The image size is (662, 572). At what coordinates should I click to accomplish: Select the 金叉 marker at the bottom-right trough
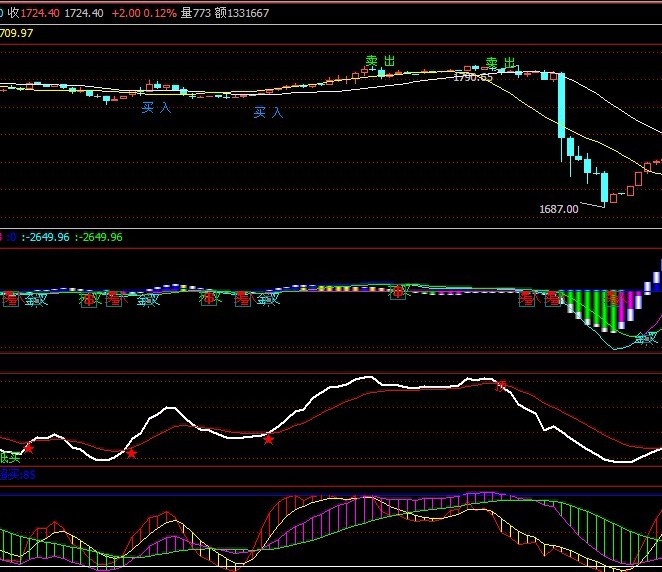point(646,338)
